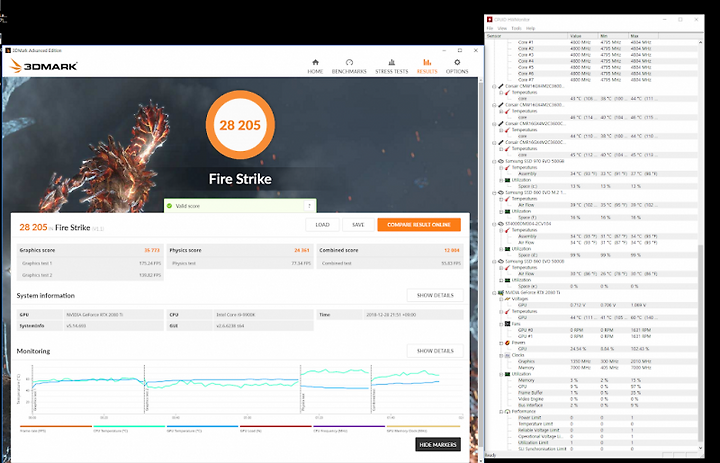Click the NVIDIA GeForce RTX 2080 Ti device icon
Viewport: 720px width, 463px height.
tap(501, 293)
